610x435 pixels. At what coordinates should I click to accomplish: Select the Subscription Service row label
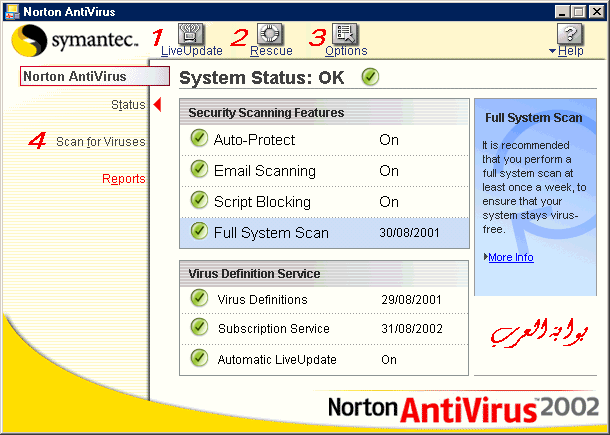273,329
